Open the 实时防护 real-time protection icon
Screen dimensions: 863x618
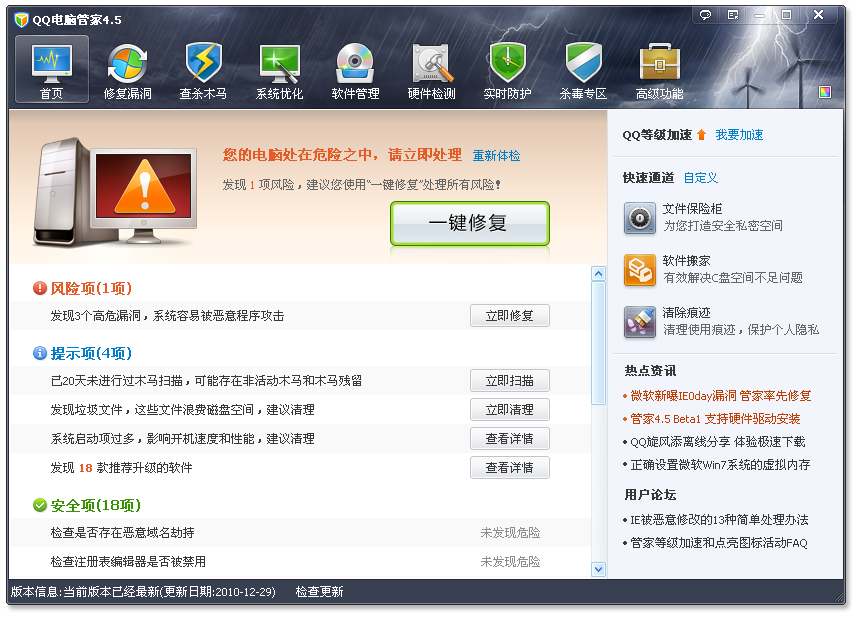coord(507,64)
